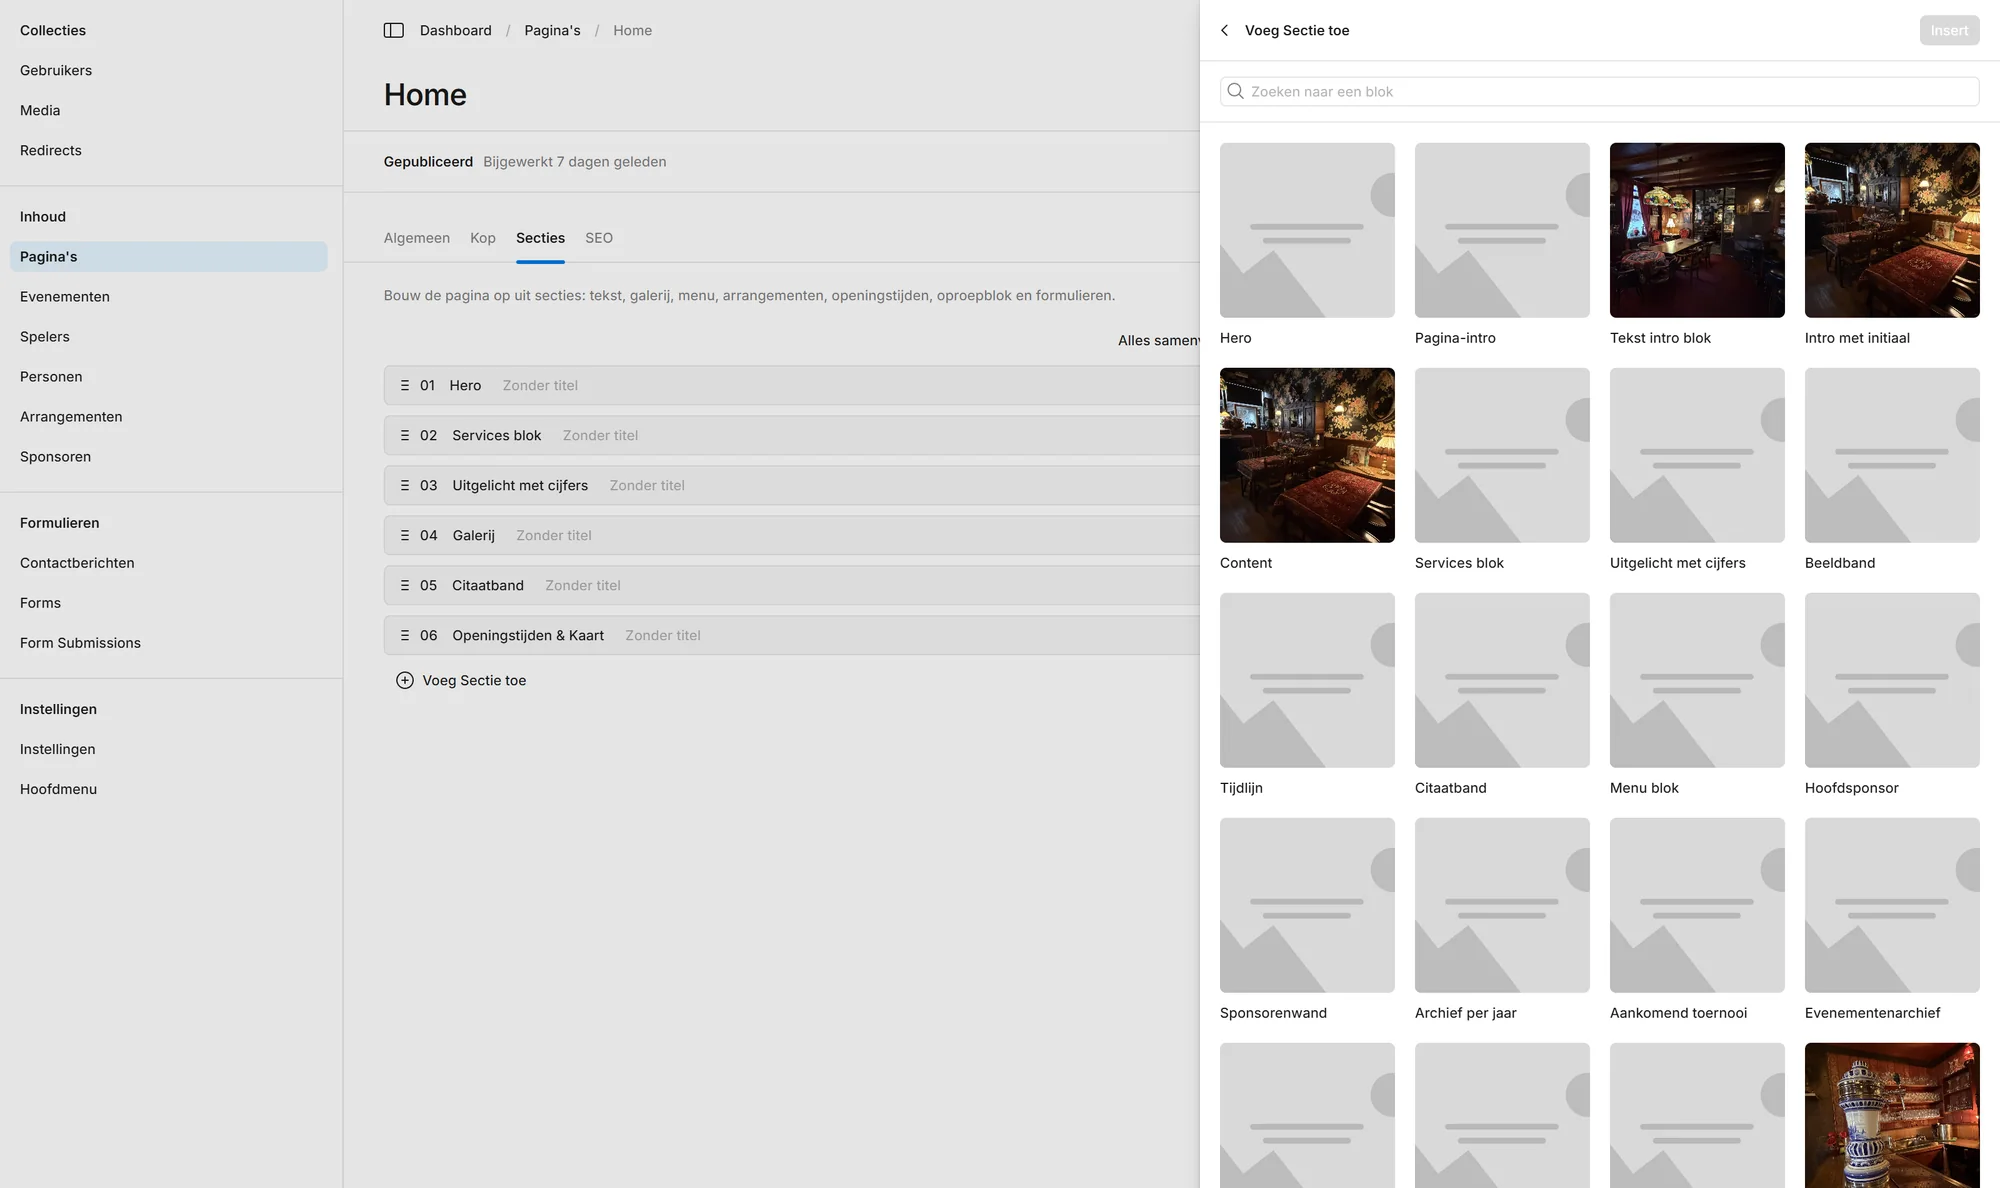This screenshot has height=1188, width=2000.
Task: Open Spelers in the sidebar
Action: 45,336
